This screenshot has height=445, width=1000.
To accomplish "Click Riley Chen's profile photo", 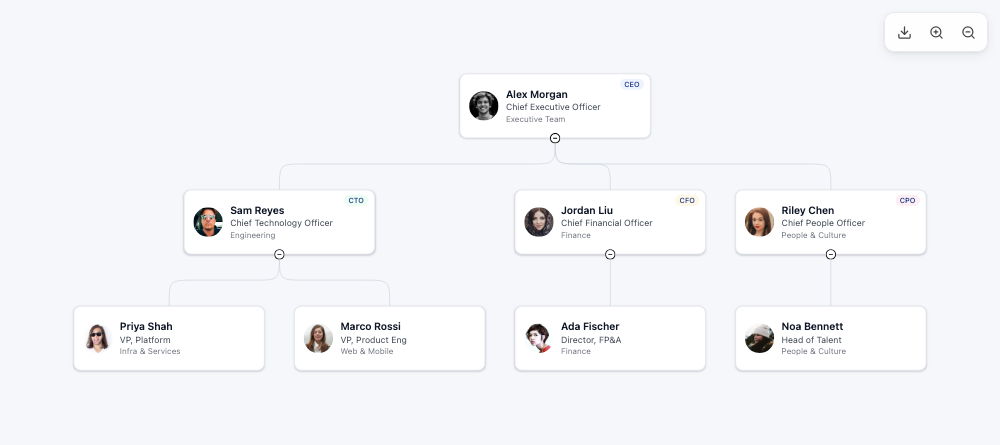I will 760,222.
